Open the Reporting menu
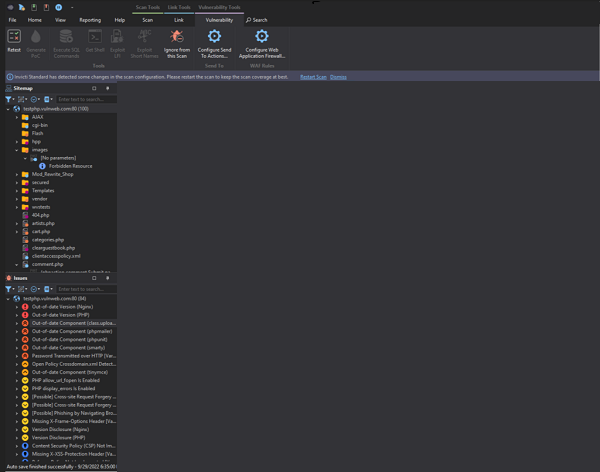This screenshot has width=600, height=472. click(x=90, y=19)
